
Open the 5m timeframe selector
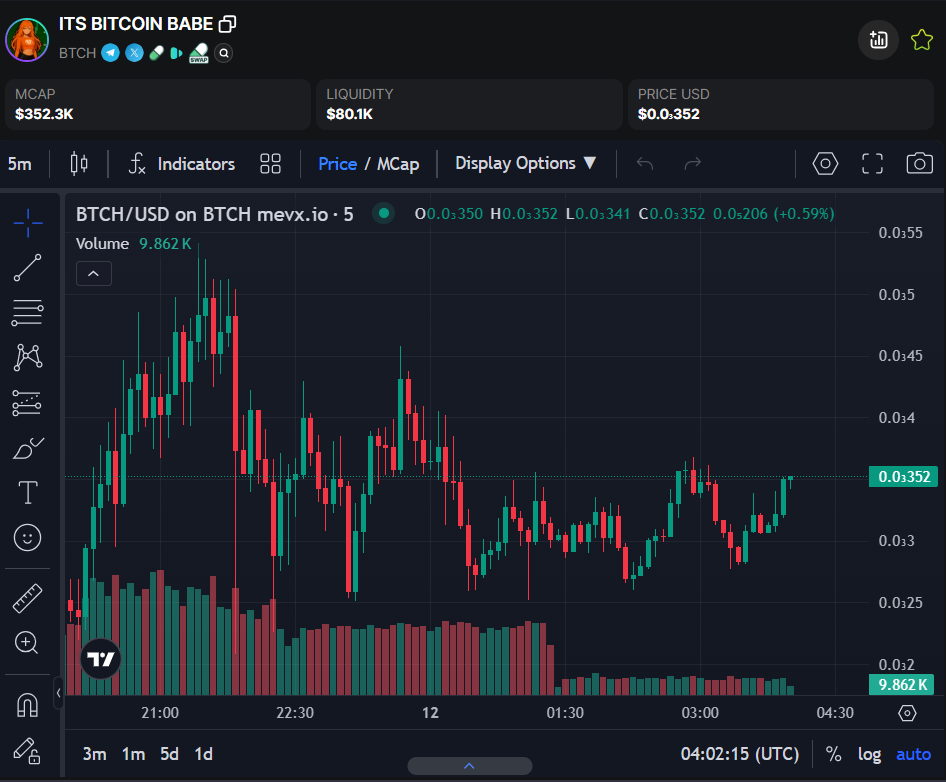point(19,164)
